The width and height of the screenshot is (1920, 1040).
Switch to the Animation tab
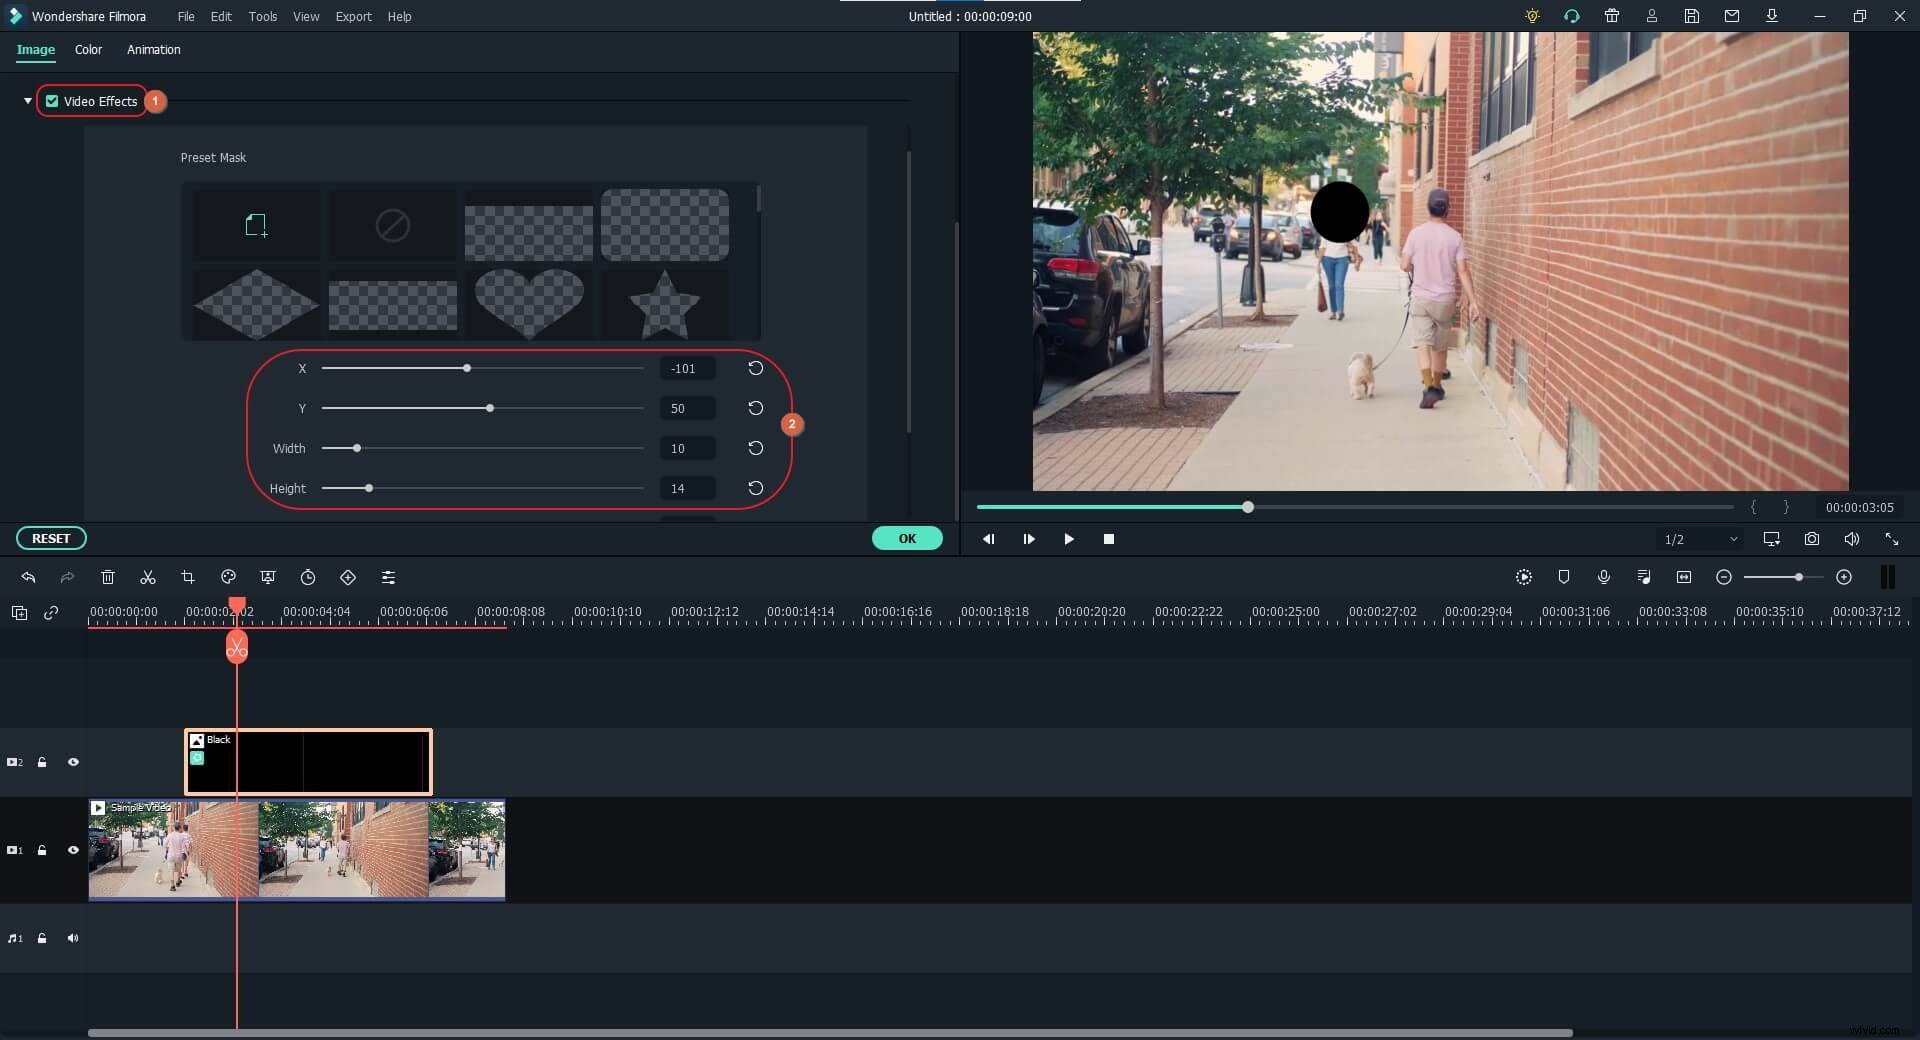tap(154, 50)
